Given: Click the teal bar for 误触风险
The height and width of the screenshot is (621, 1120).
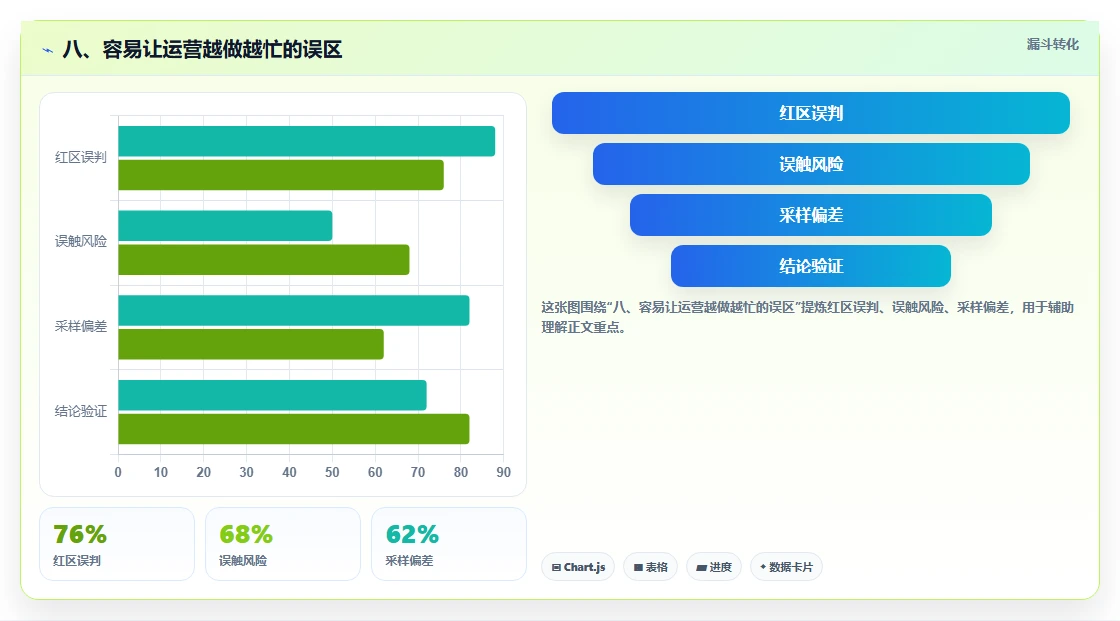Looking at the screenshot, I should click(x=225, y=226).
